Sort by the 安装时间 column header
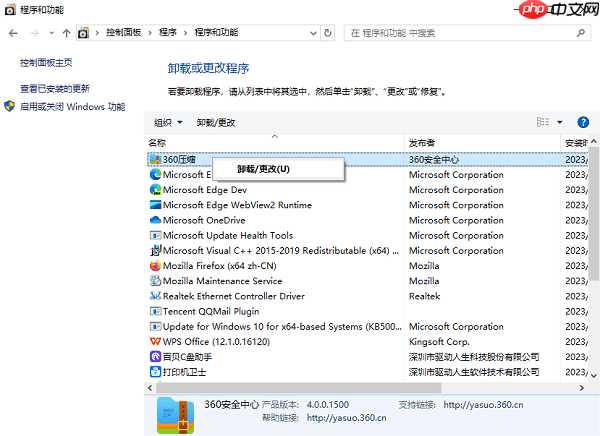600x436 pixels. [x=575, y=143]
